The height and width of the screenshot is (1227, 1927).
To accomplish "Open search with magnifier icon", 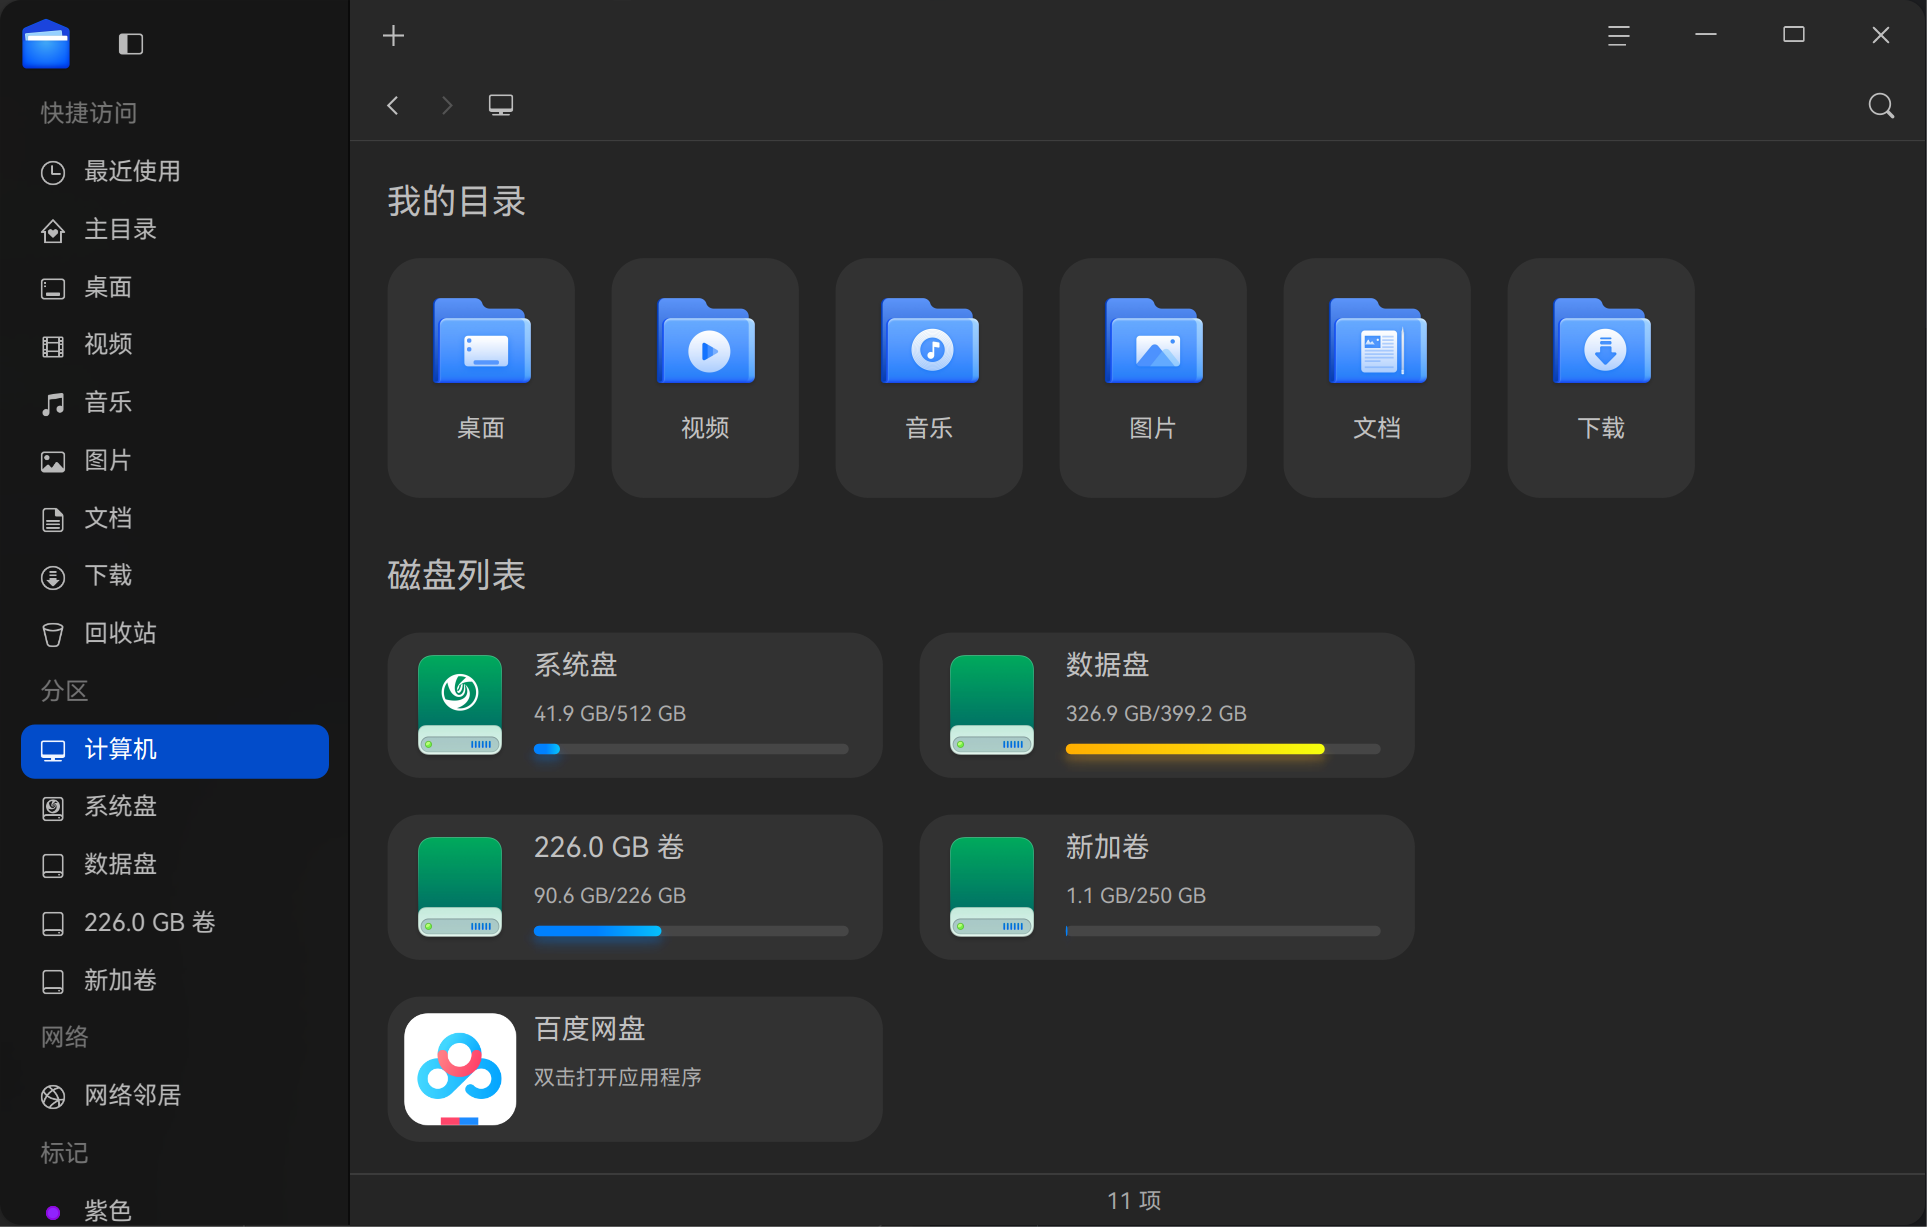I will tap(1881, 106).
